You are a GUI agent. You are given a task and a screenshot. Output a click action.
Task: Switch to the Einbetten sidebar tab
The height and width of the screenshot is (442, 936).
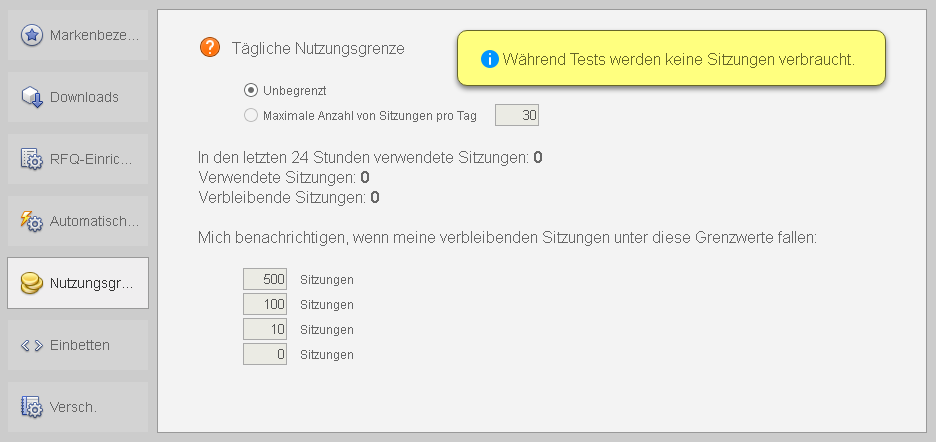click(80, 345)
